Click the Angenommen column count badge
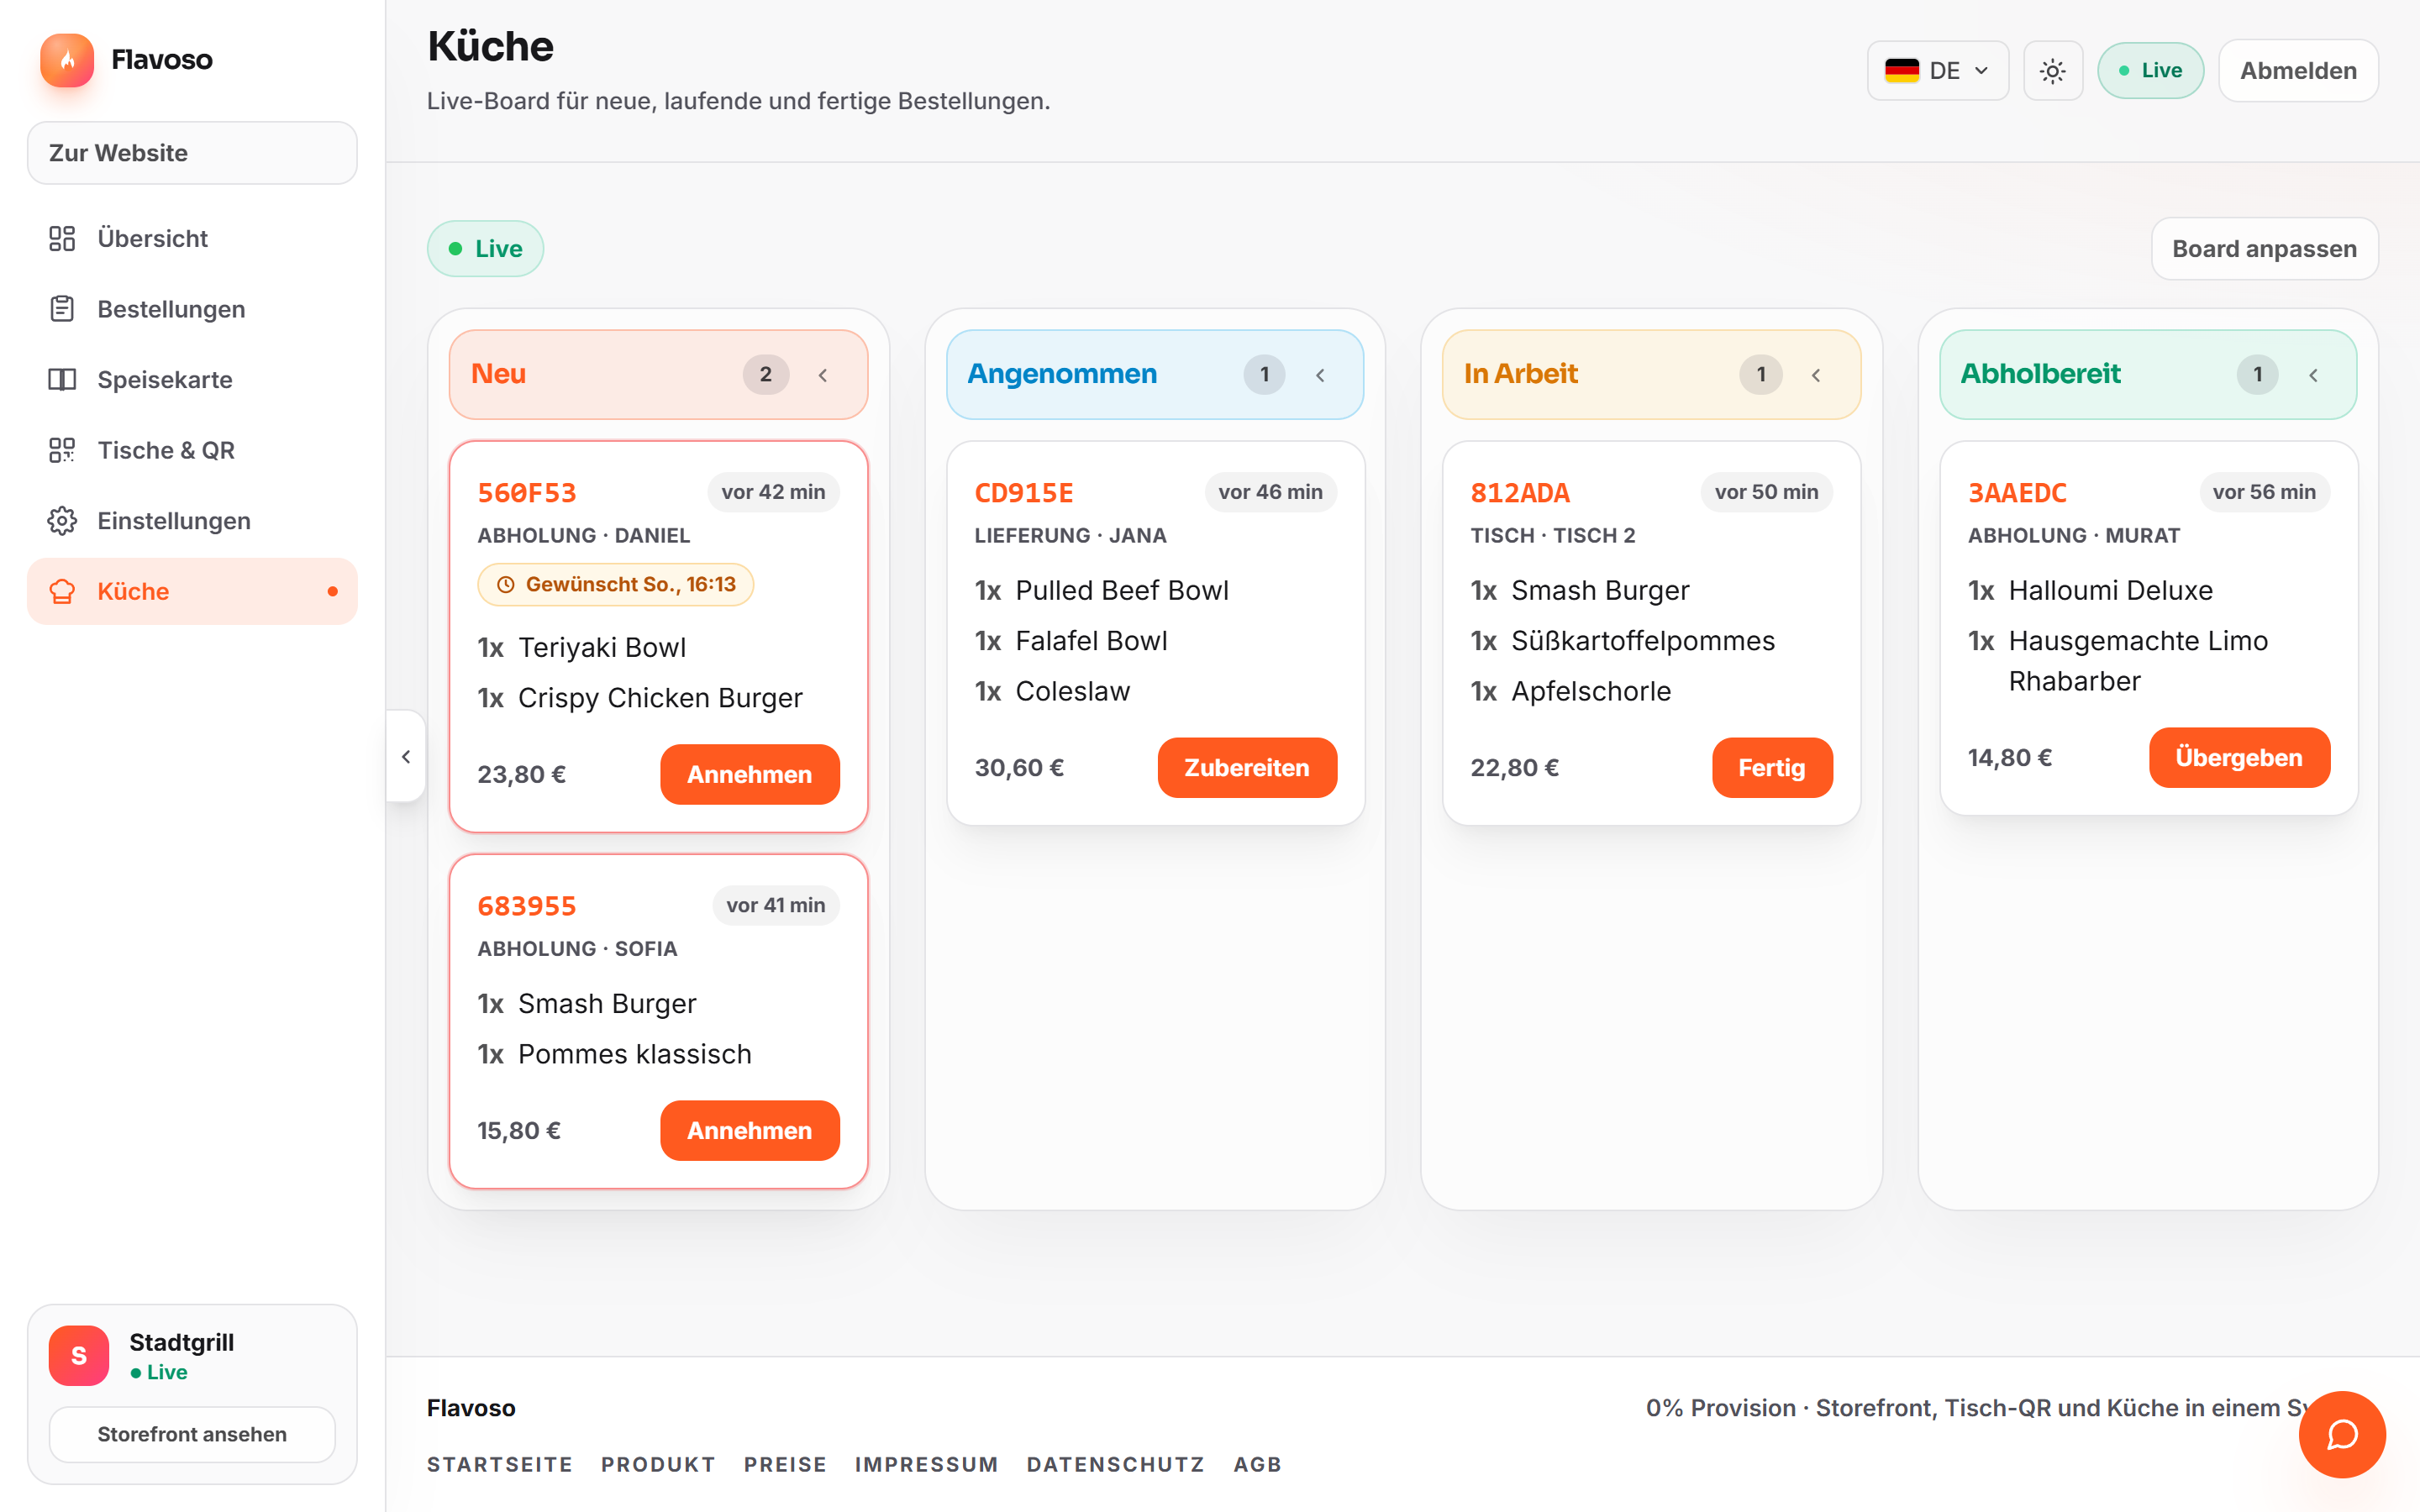The image size is (2420, 1512). 1264,375
